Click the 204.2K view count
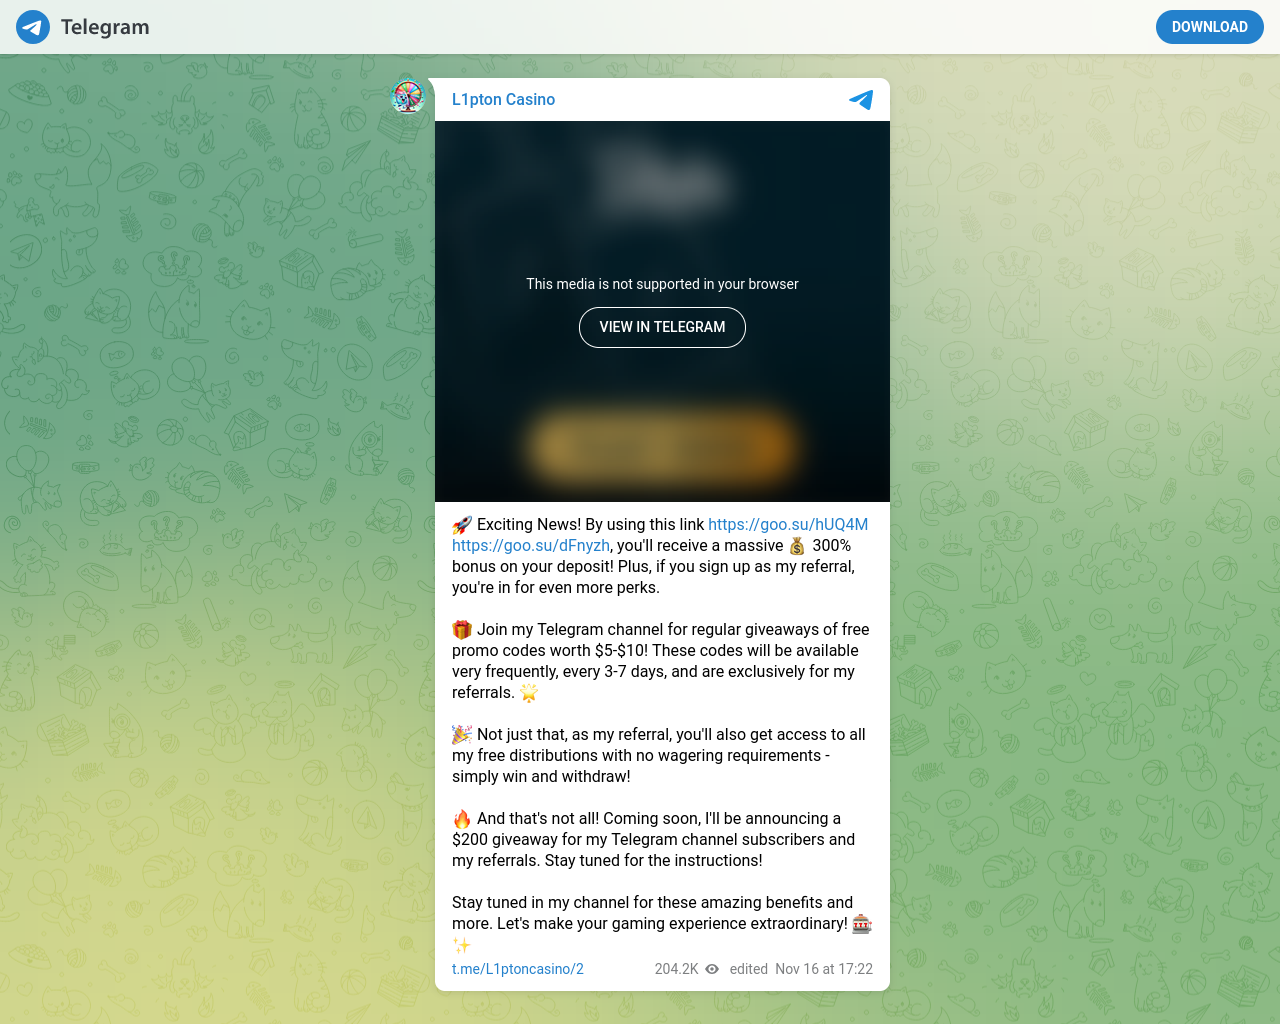 click(677, 969)
